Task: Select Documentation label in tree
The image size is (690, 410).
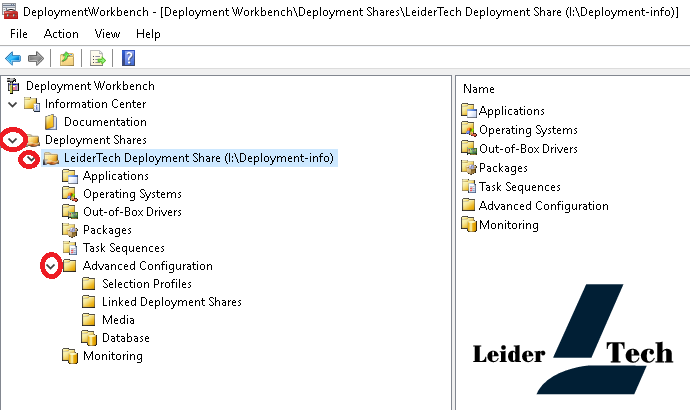Action: click(105, 122)
